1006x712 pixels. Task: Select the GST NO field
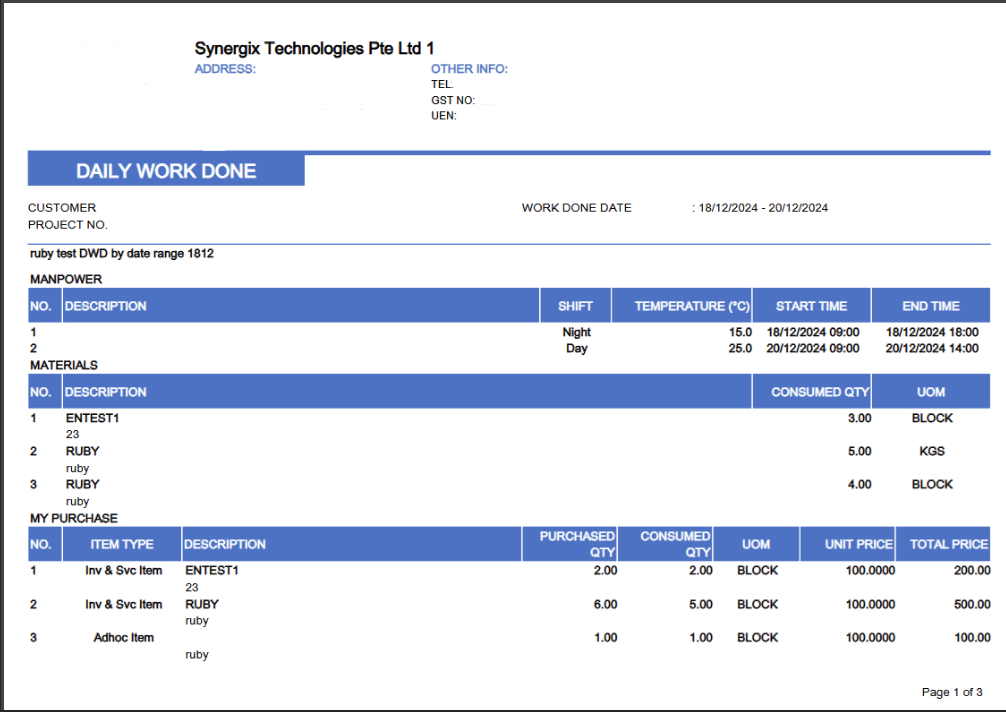[x=448, y=100]
